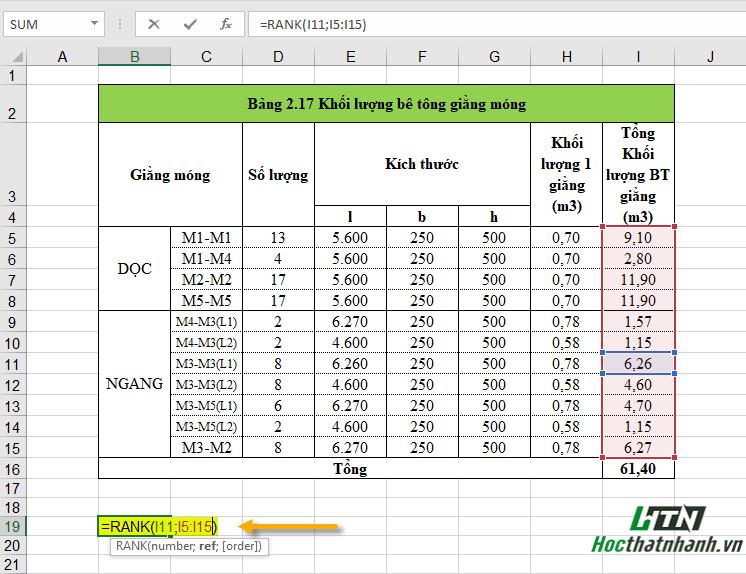Viewport: 746px width, 574px height.
Task: Click the RANK function name in the tooltip
Action: (132, 546)
